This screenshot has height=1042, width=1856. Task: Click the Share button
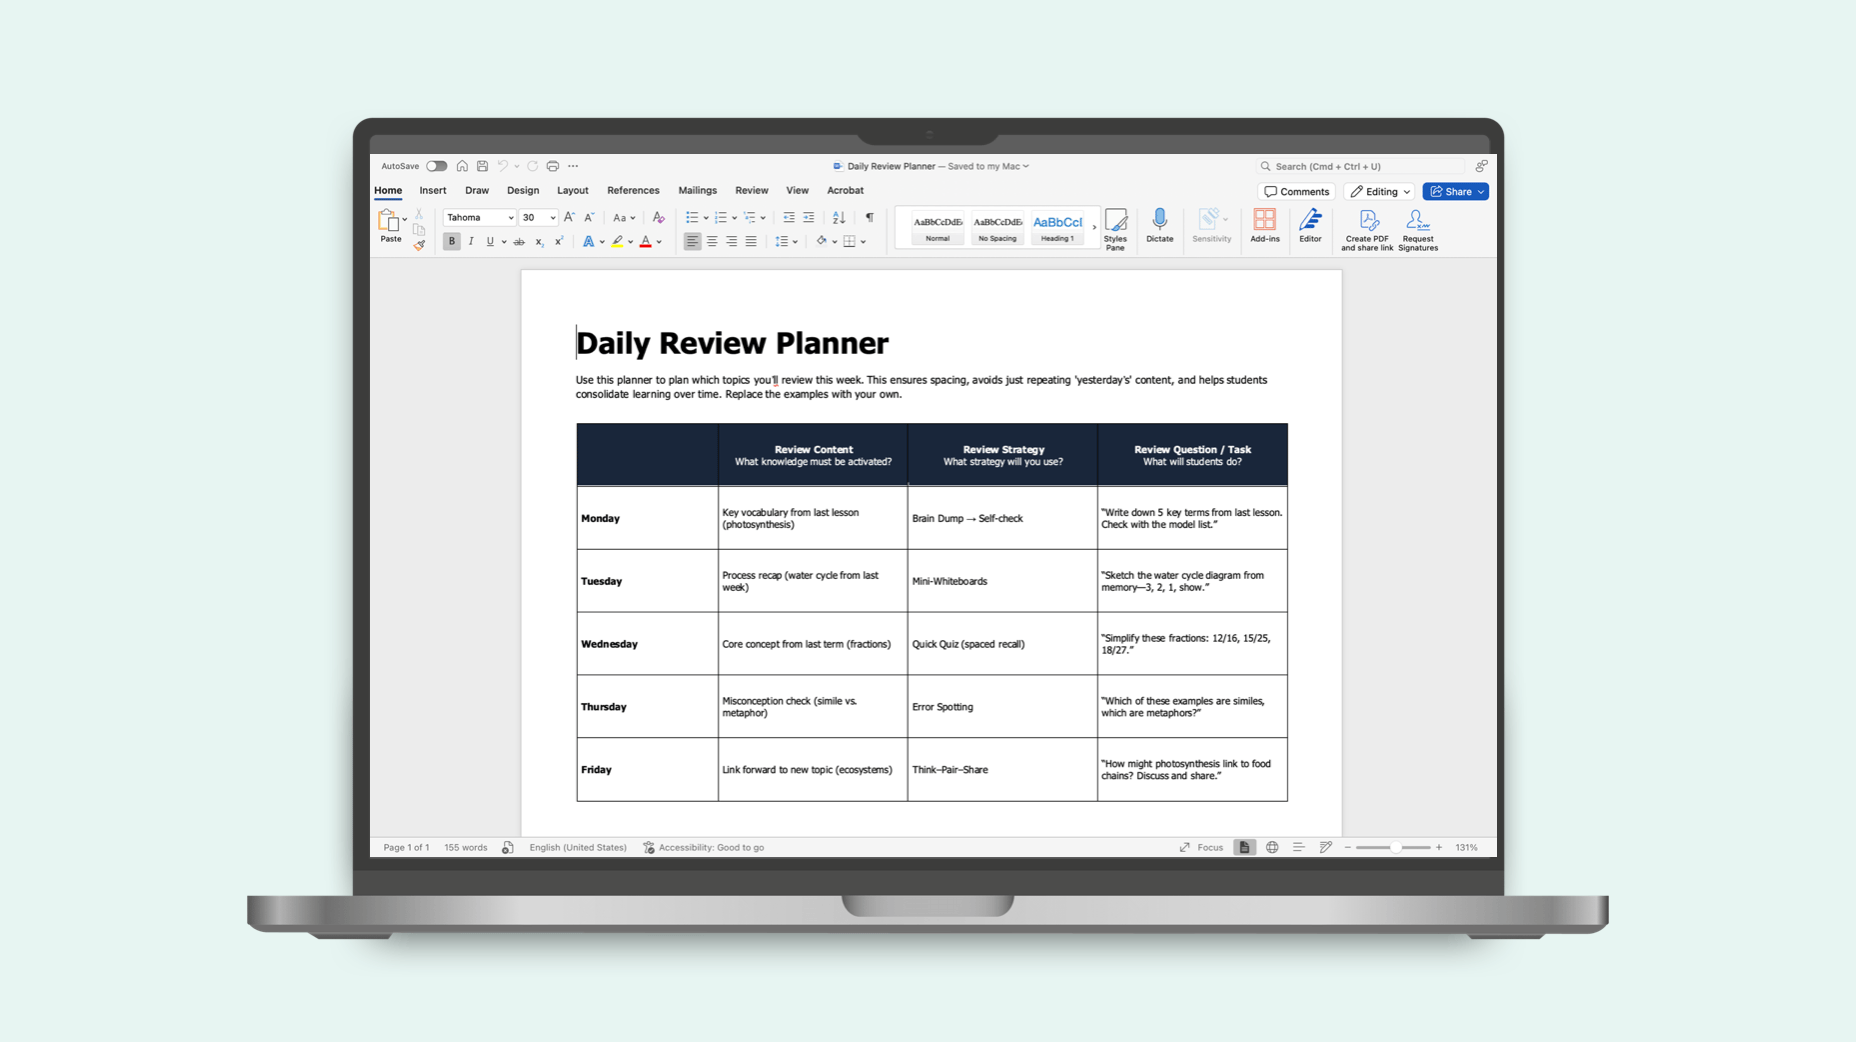pyautogui.click(x=1456, y=191)
